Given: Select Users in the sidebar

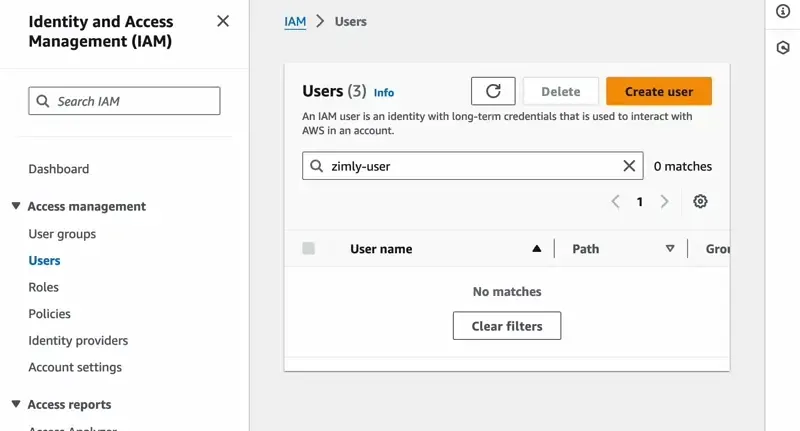Looking at the screenshot, I should [x=44, y=261].
